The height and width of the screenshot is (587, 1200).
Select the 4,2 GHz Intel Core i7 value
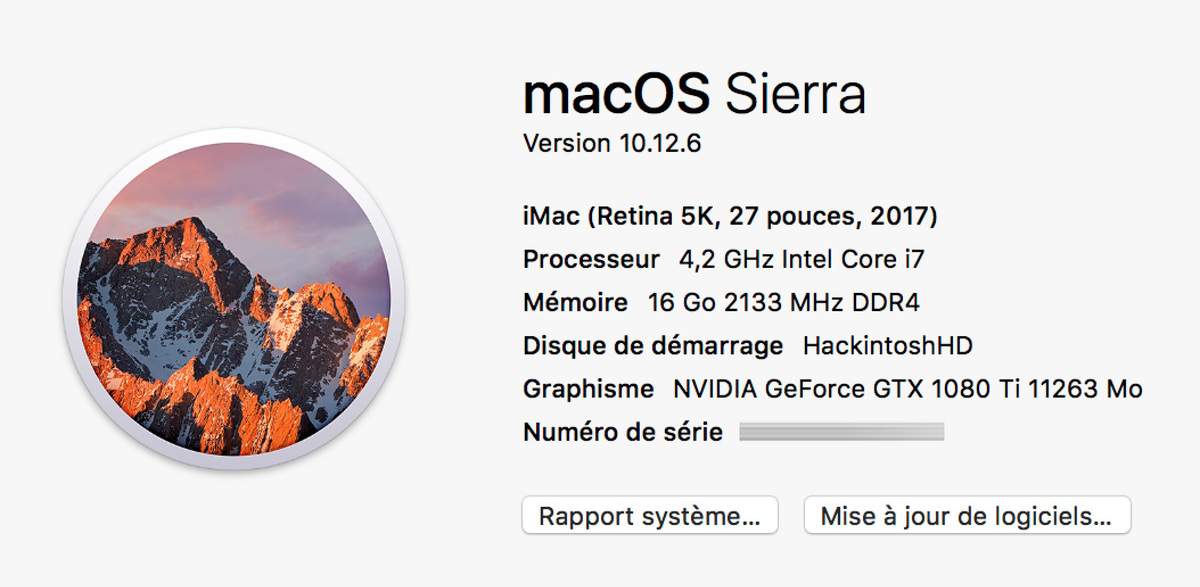802,260
